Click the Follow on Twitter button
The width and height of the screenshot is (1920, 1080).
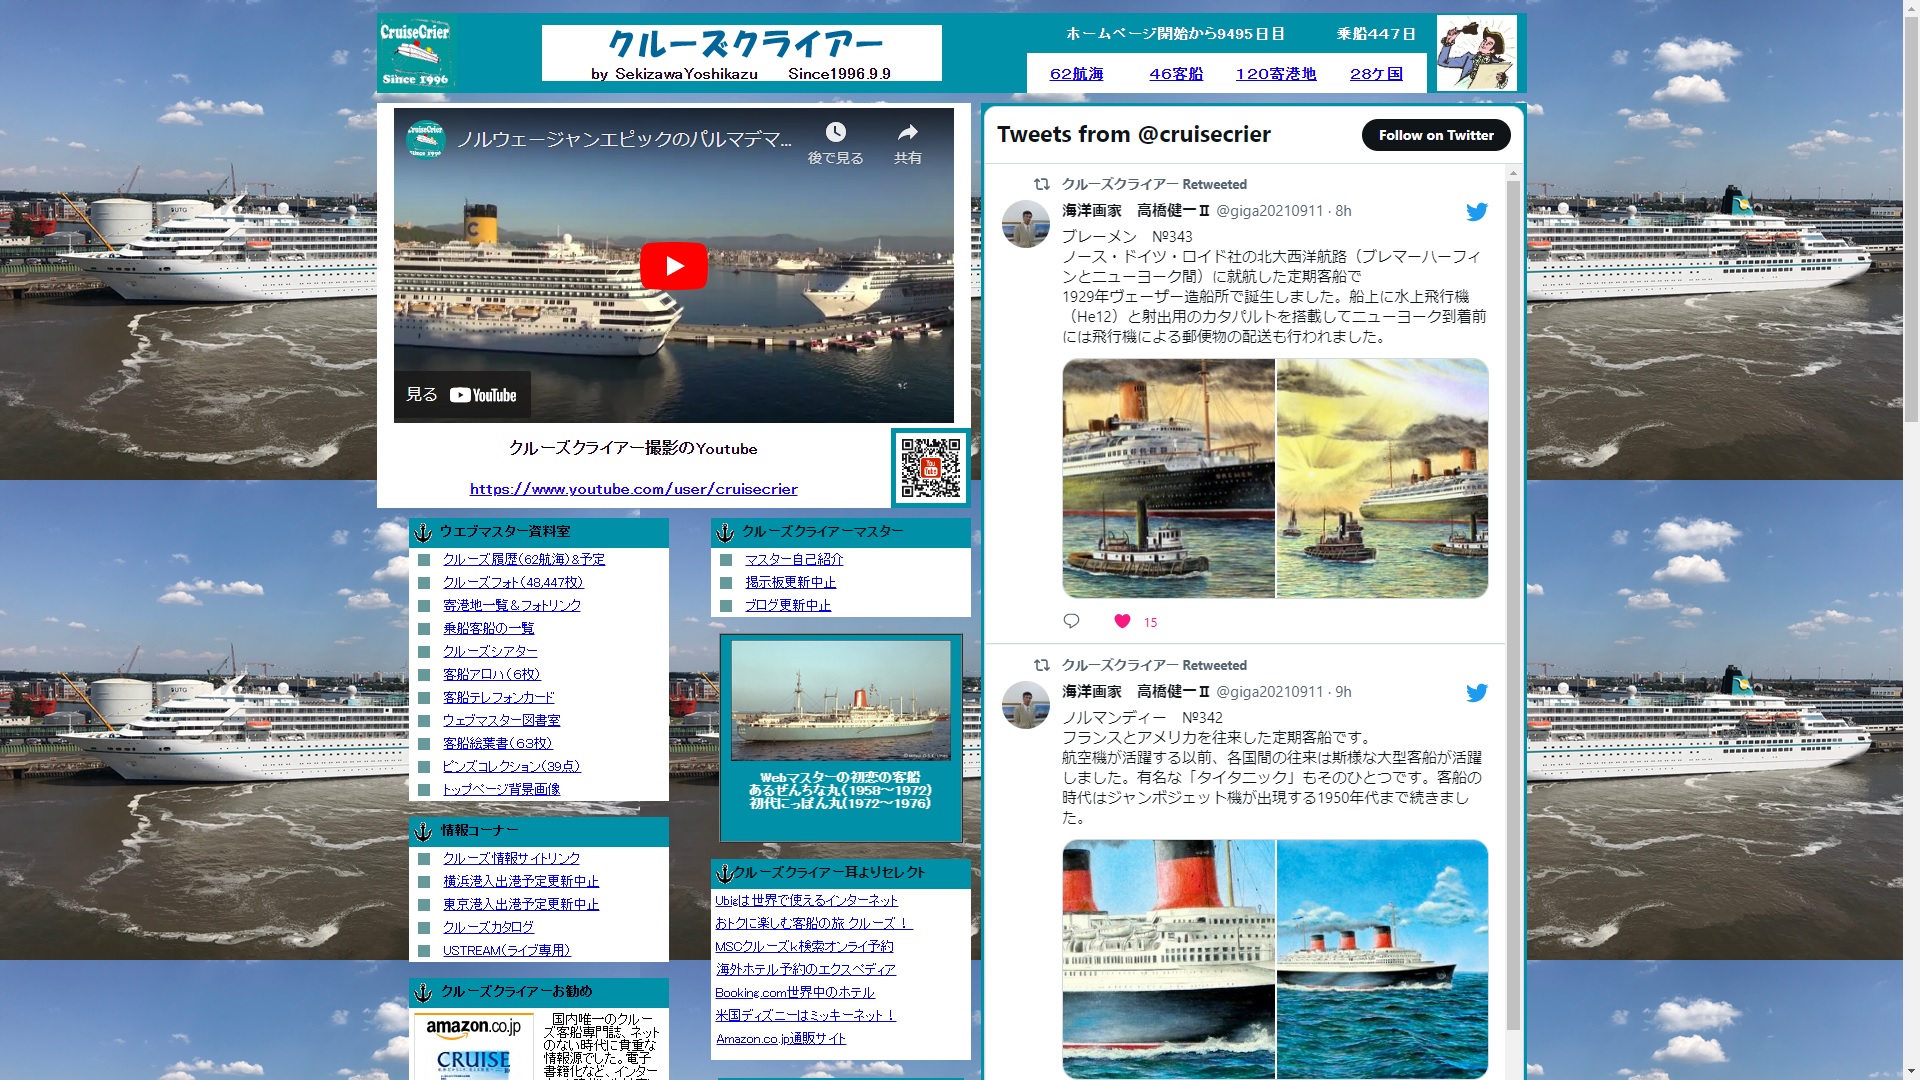pos(1436,135)
